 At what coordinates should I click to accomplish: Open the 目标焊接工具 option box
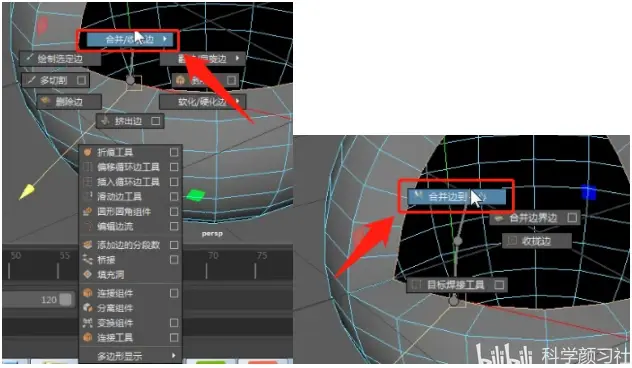coord(499,285)
